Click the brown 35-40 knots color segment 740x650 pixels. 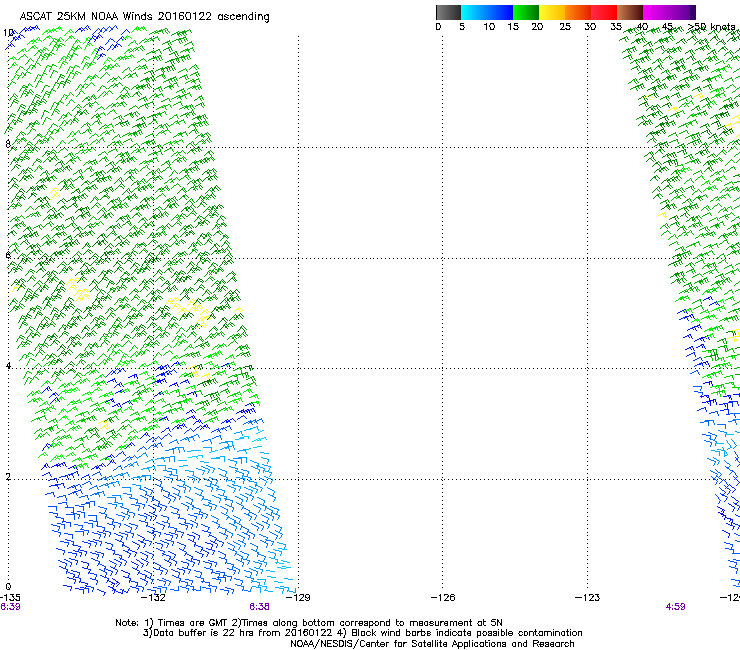tap(630, 12)
